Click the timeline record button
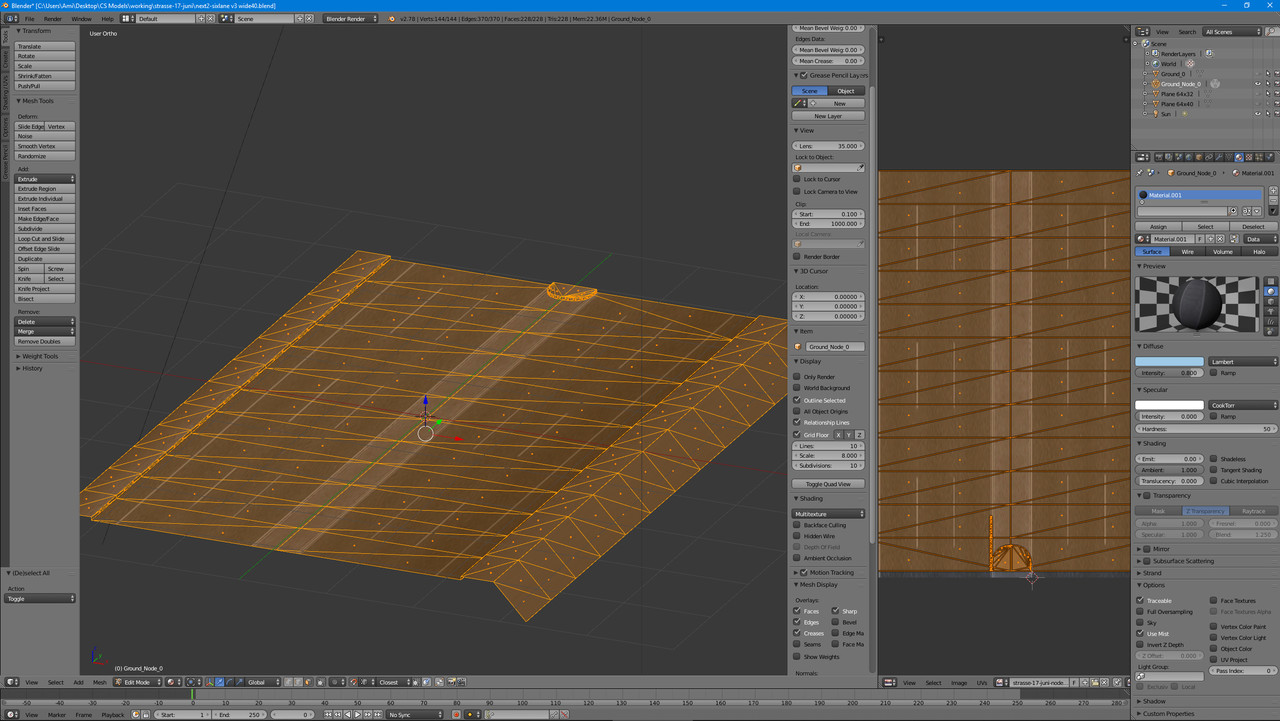Image resolution: width=1280 pixels, height=721 pixels. [x=457, y=714]
